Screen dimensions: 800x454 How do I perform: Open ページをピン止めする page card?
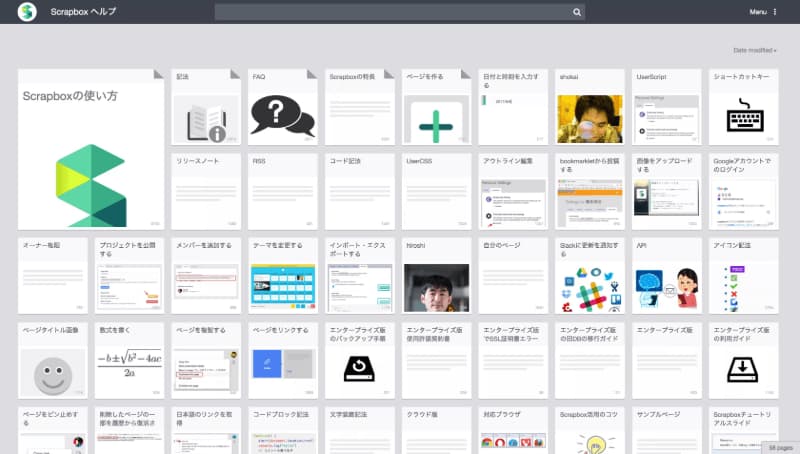(x=53, y=431)
